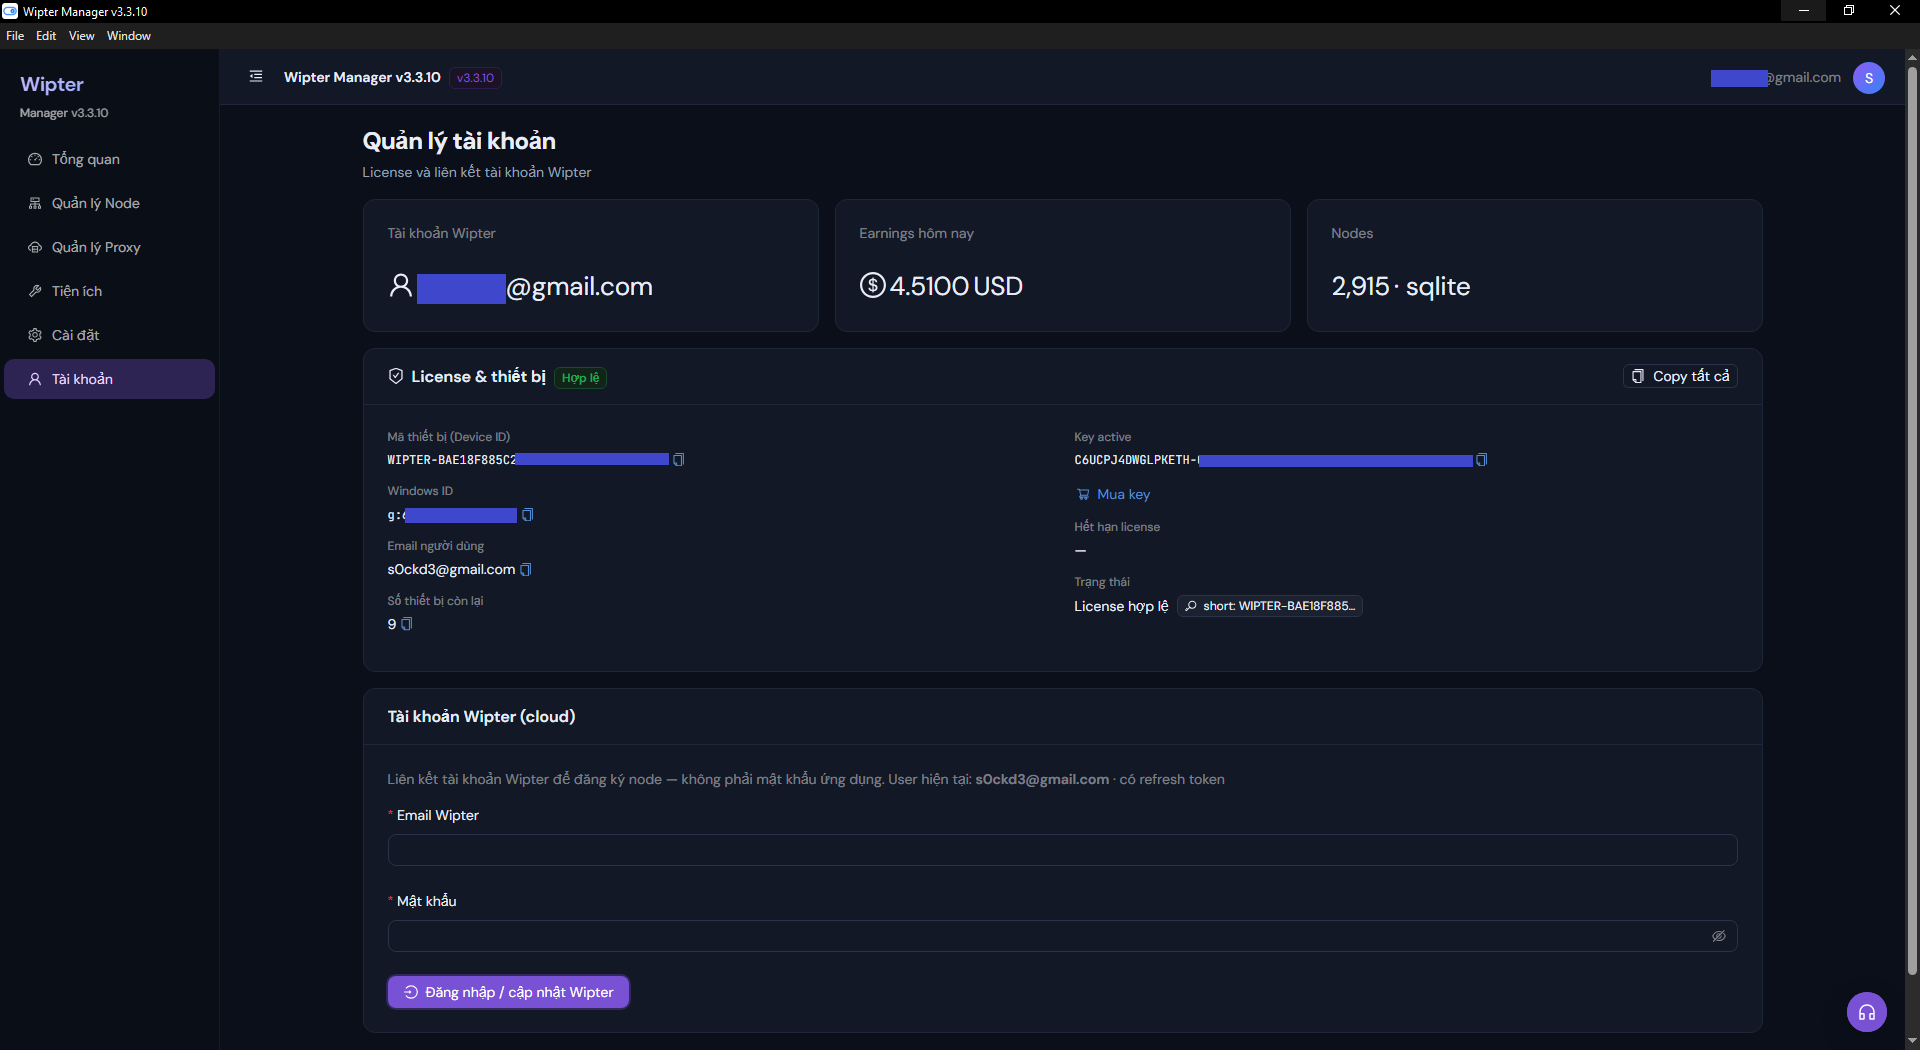The width and height of the screenshot is (1920, 1050).
Task: Toggle password visibility eye icon
Action: (1718, 936)
